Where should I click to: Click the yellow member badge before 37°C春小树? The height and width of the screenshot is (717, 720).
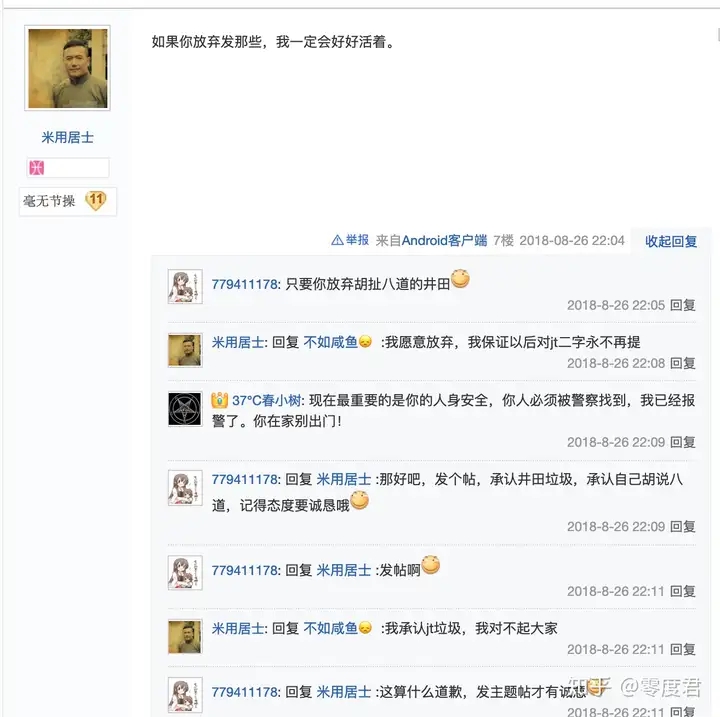coord(220,401)
